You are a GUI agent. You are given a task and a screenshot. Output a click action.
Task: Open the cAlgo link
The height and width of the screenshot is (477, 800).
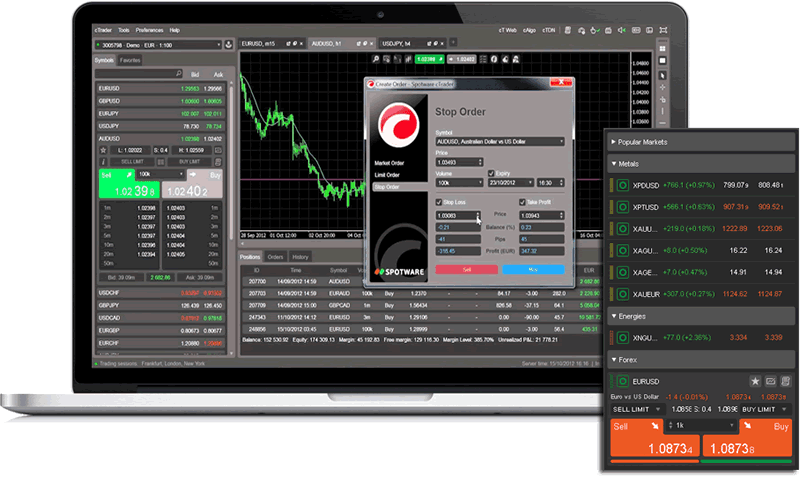click(x=529, y=30)
